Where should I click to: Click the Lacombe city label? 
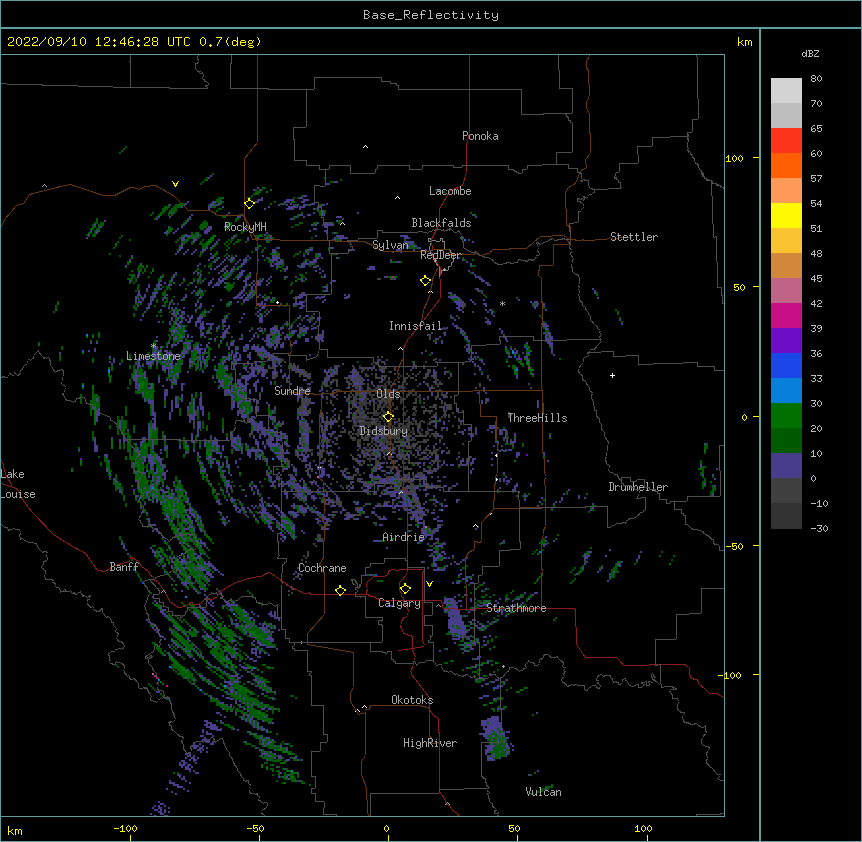[x=450, y=191]
